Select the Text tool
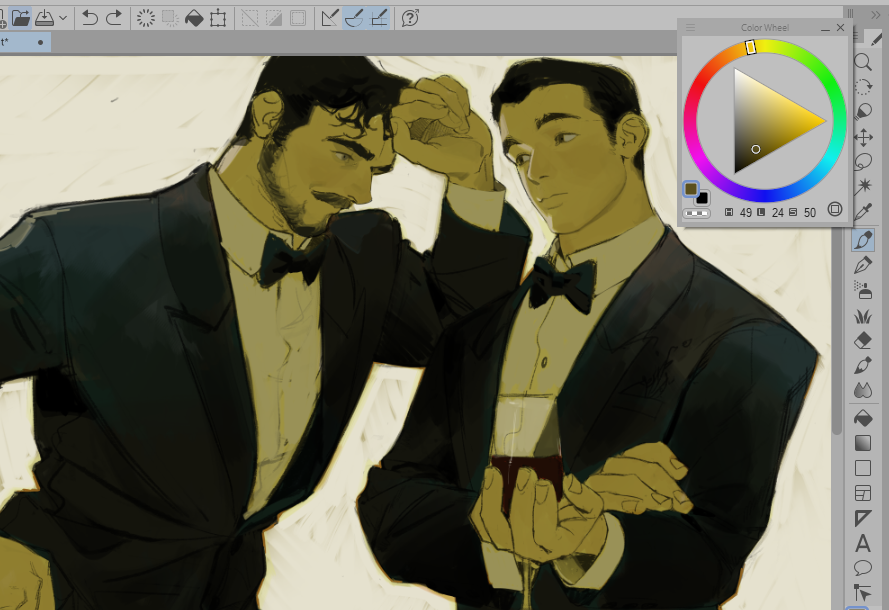 point(863,543)
